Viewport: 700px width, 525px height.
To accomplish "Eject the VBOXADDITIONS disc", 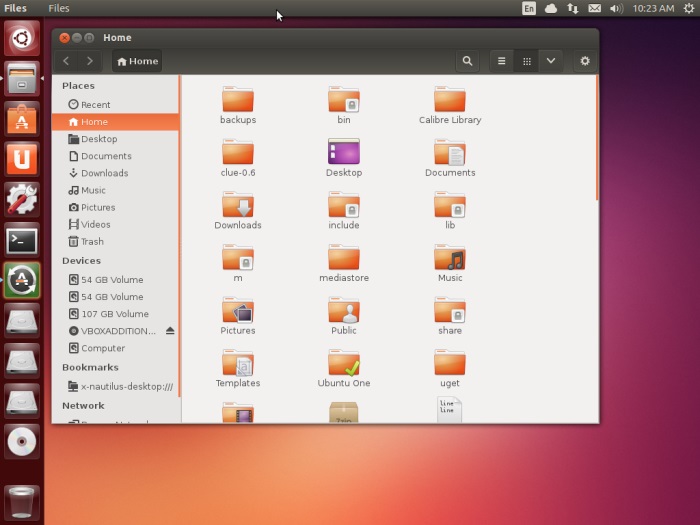I will (x=170, y=331).
